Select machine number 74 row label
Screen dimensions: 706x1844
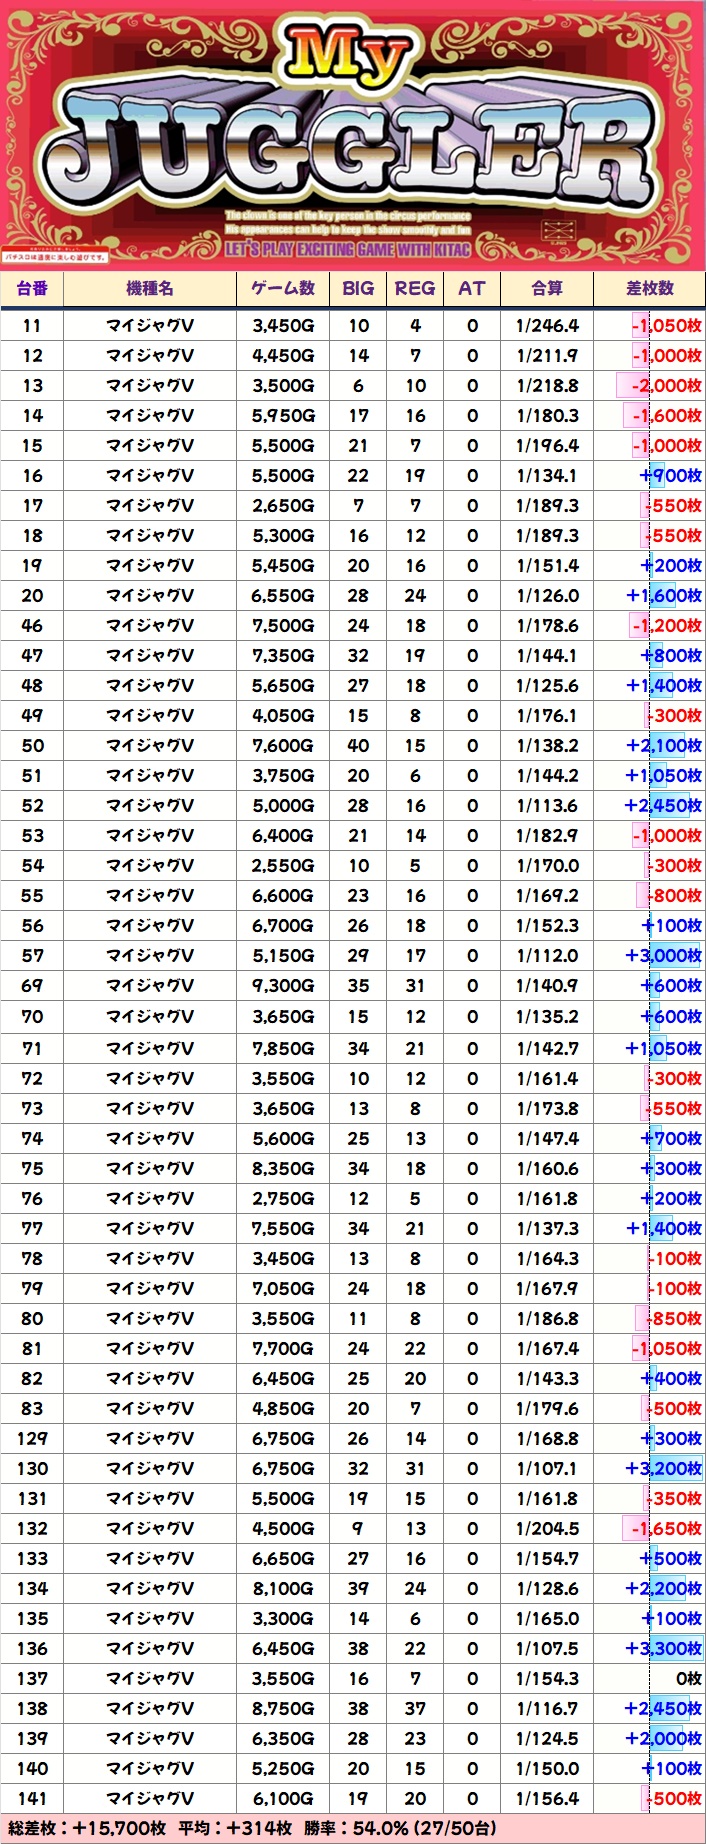click(32, 1139)
